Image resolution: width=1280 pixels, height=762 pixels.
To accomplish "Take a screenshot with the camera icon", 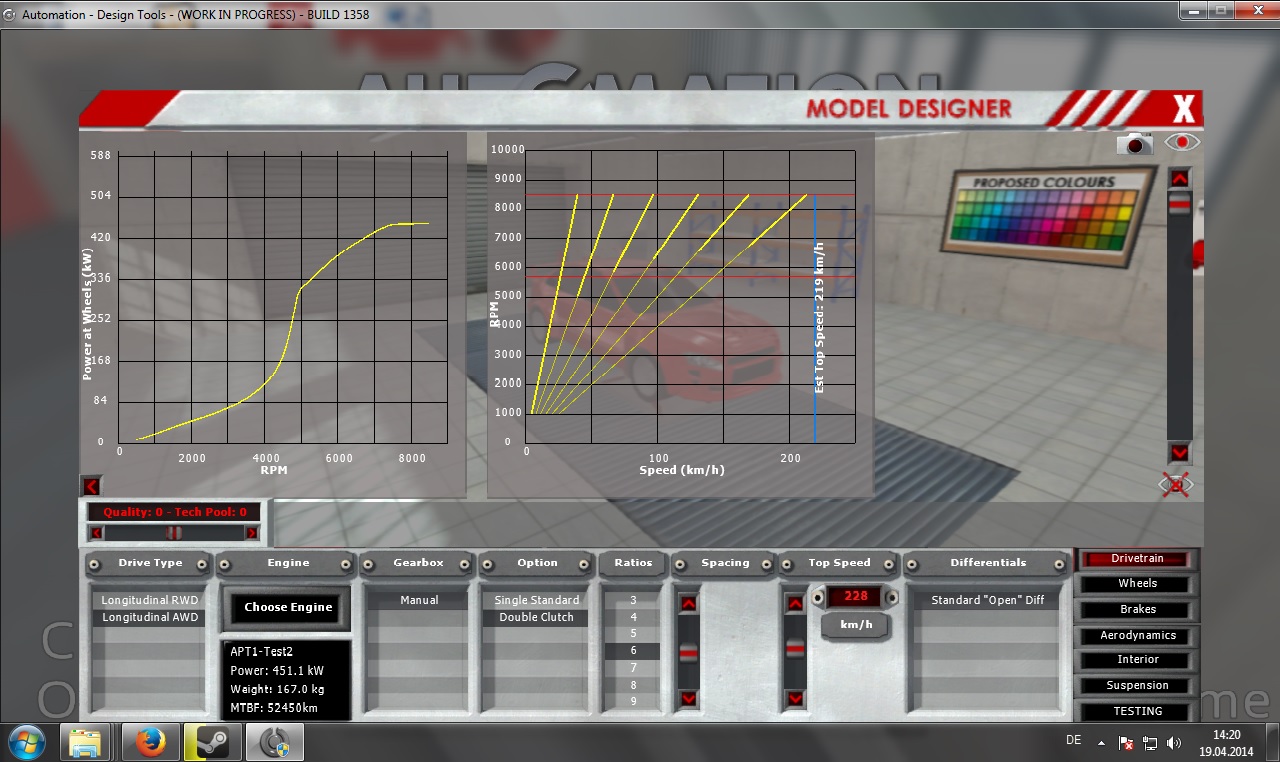I will pos(1135,144).
